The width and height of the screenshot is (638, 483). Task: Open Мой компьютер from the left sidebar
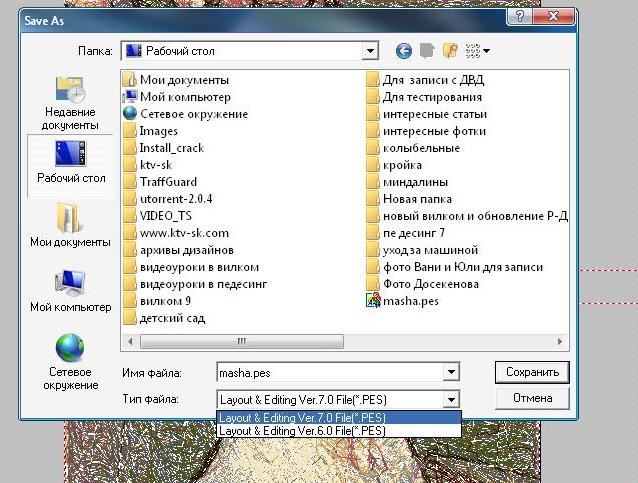pos(70,291)
